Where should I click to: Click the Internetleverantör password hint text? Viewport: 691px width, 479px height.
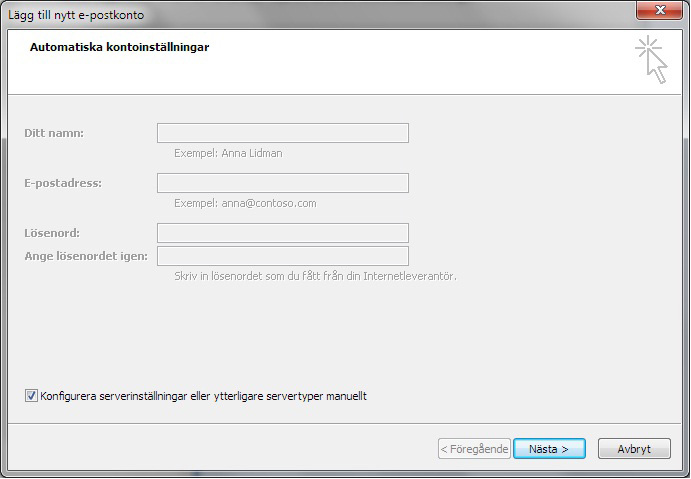[316, 276]
